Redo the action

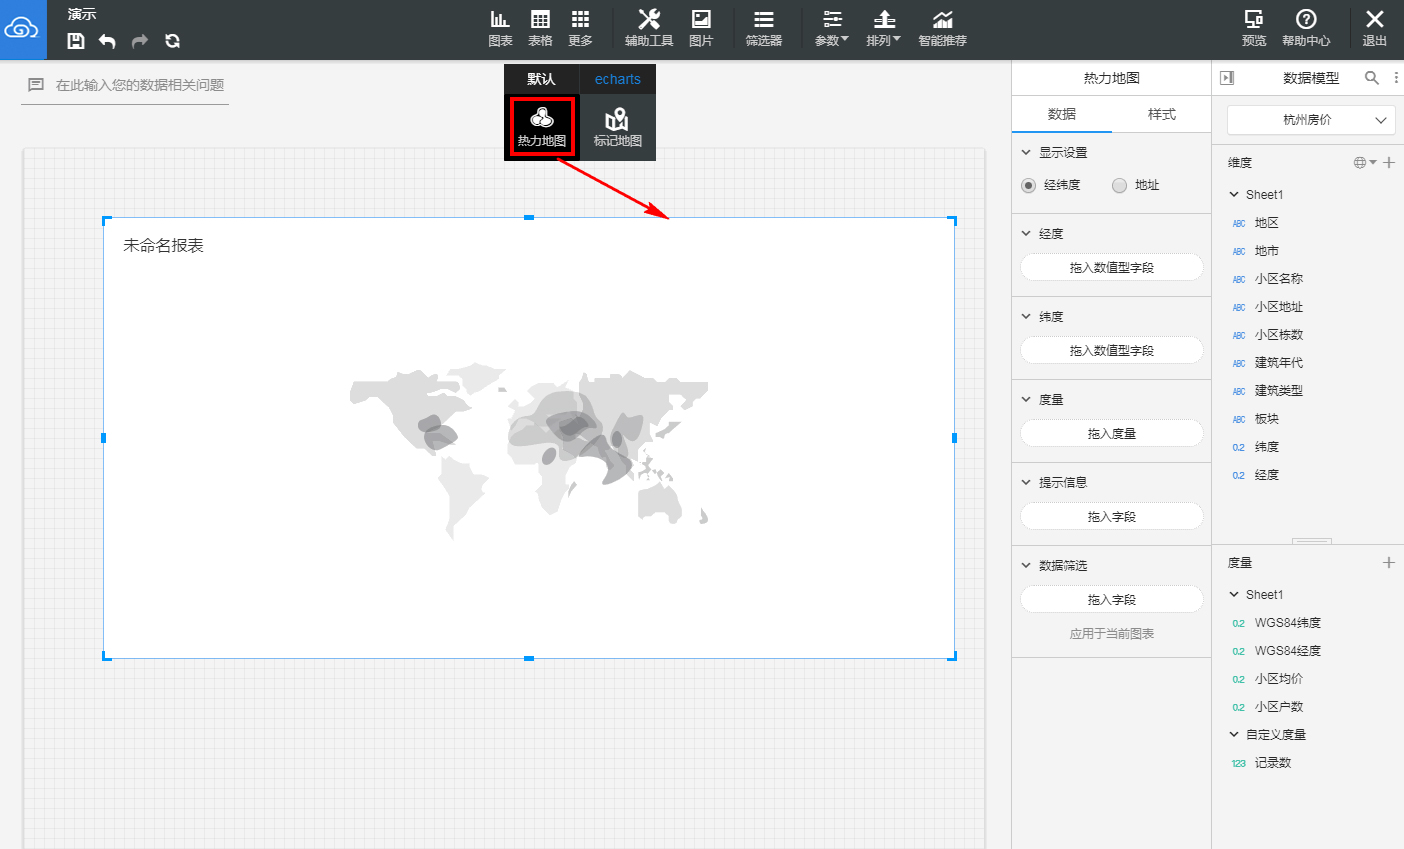140,41
